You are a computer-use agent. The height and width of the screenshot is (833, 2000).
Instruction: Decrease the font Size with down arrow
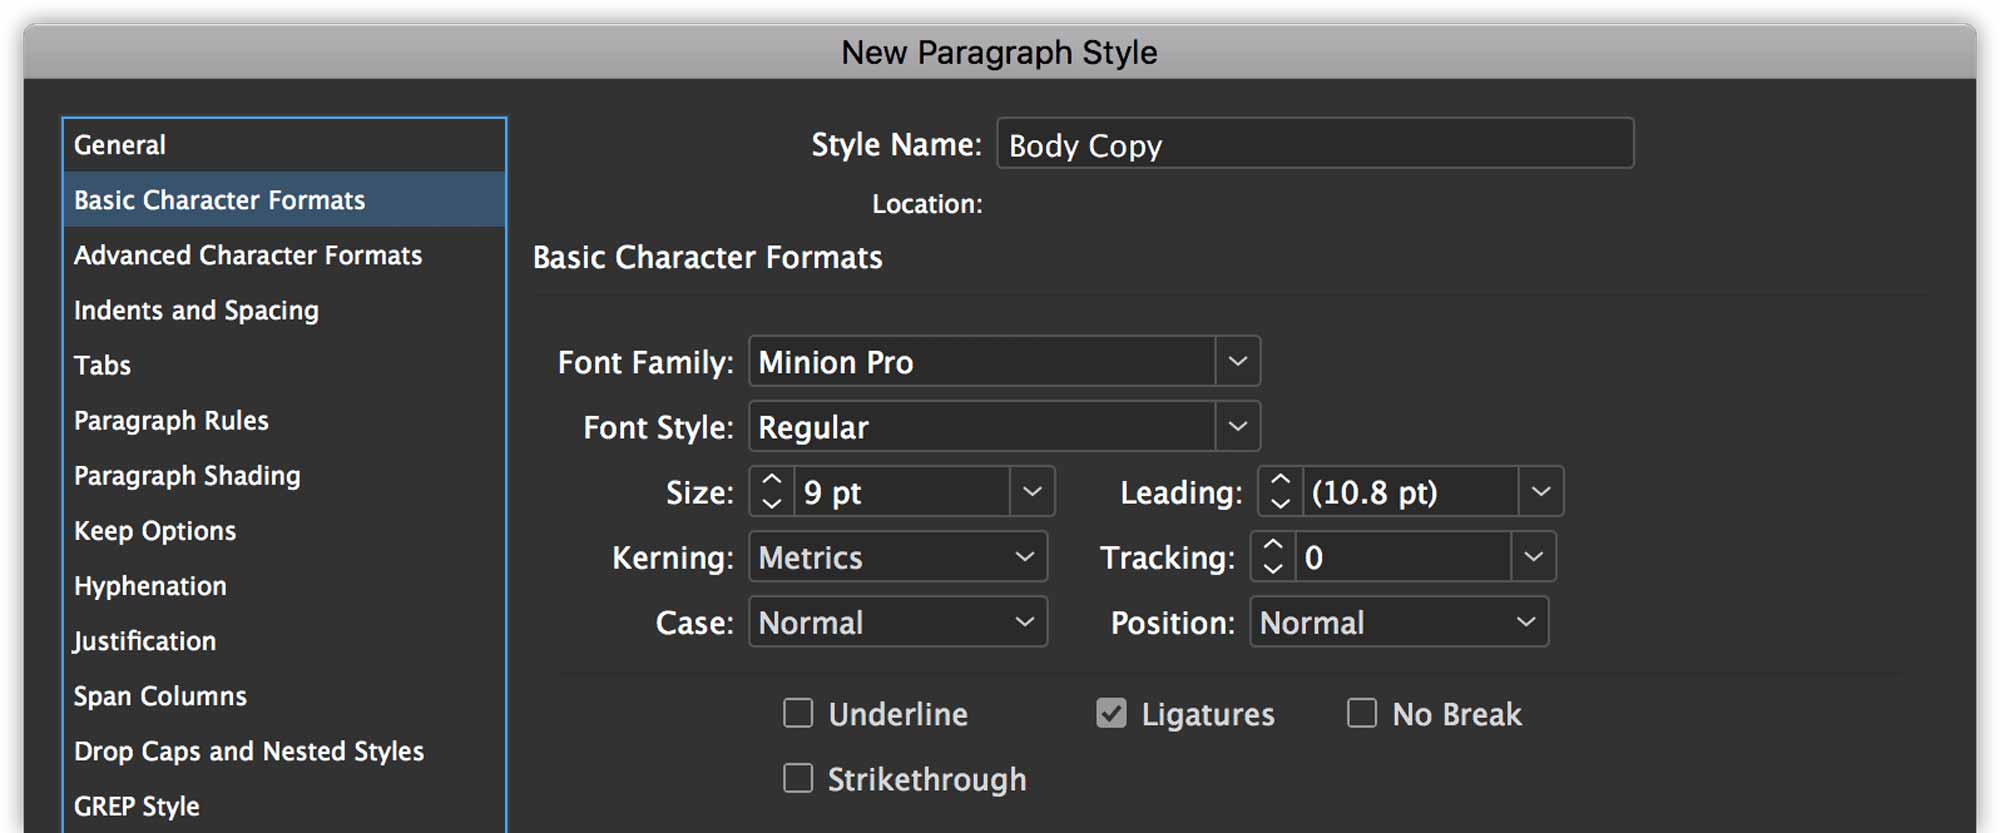coord(771,503)
